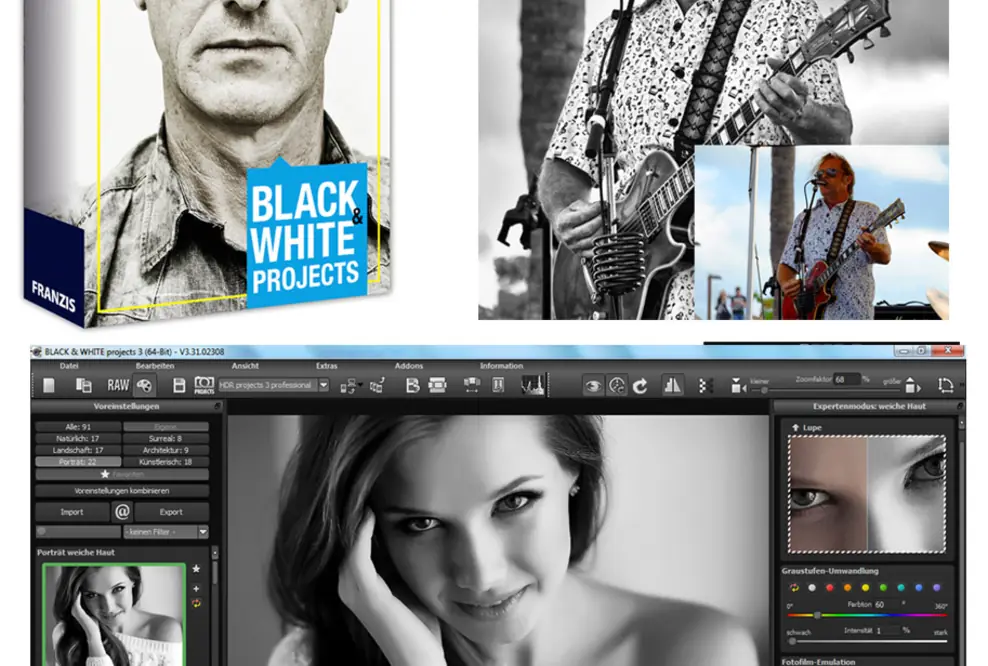The width and height of the screenshot is (988, 666).
Task: Select the 'Surreal: 8' preset category
Action: click(166, 439)
